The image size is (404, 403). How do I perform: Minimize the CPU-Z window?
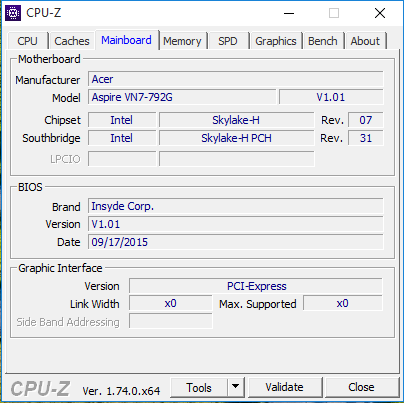click(289, 13)
